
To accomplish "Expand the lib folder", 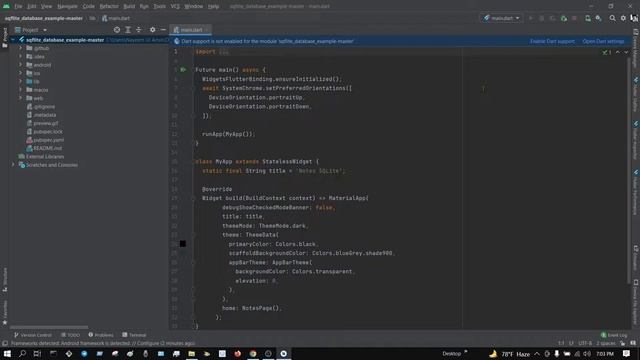I will (x=20, y=81).
